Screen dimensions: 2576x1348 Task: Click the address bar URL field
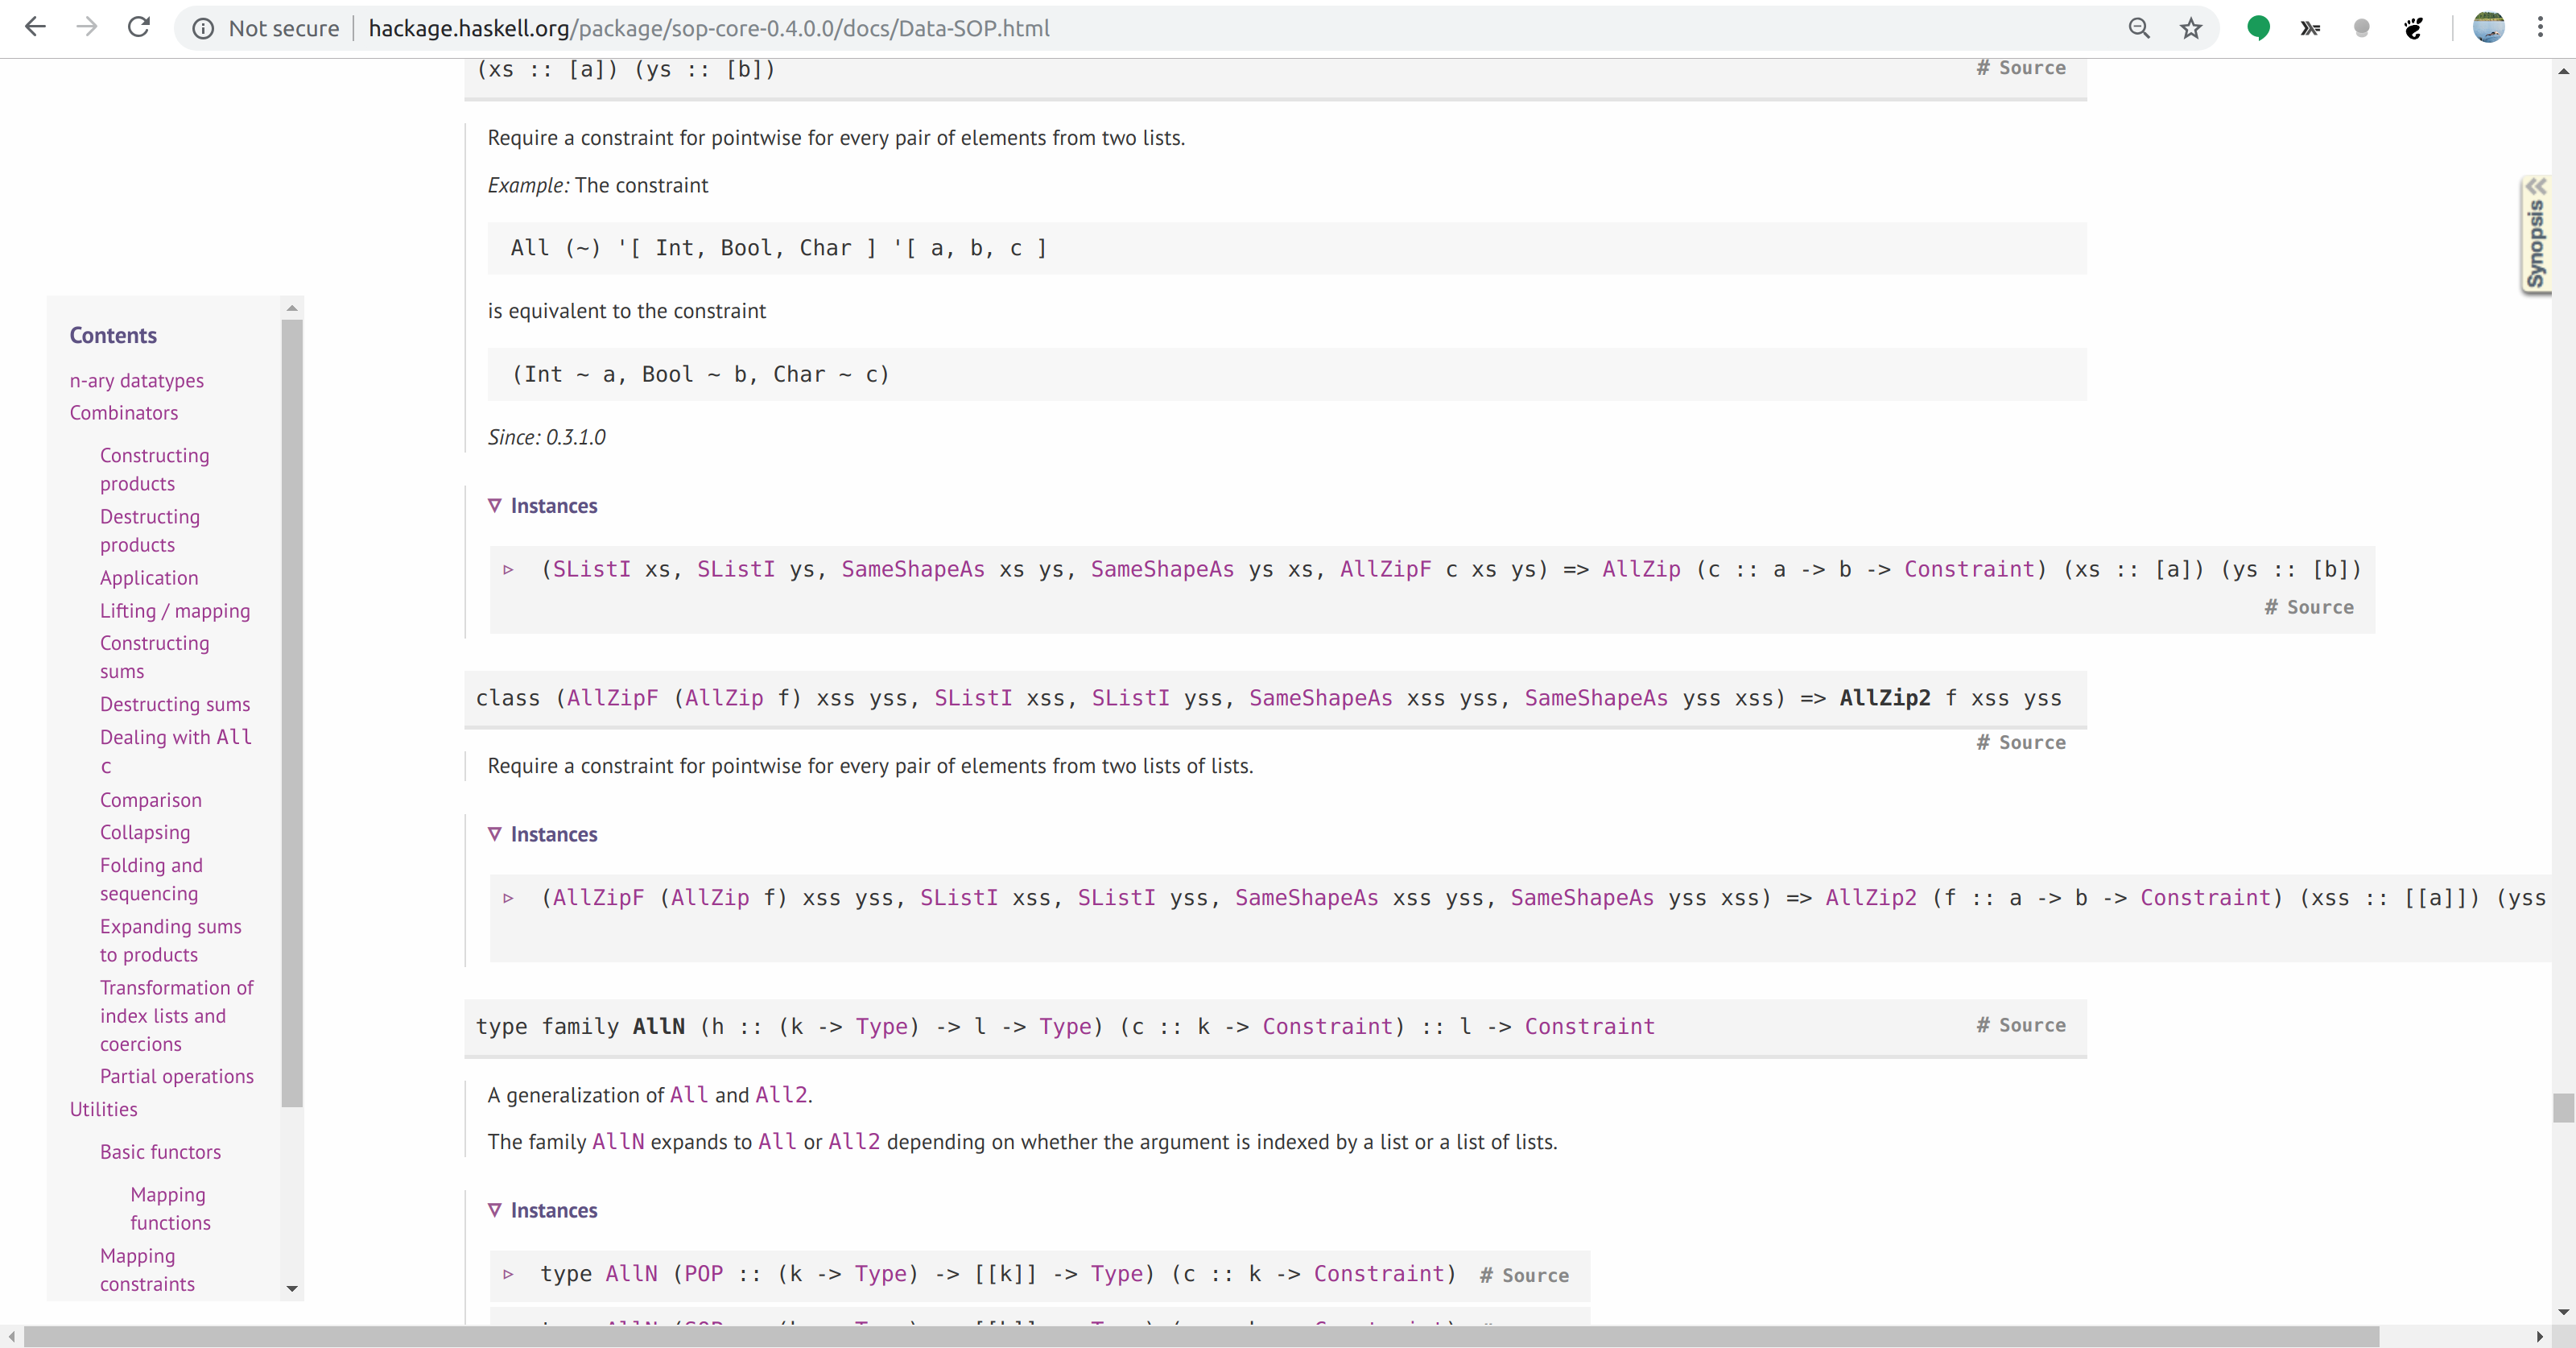pos(708,28)
